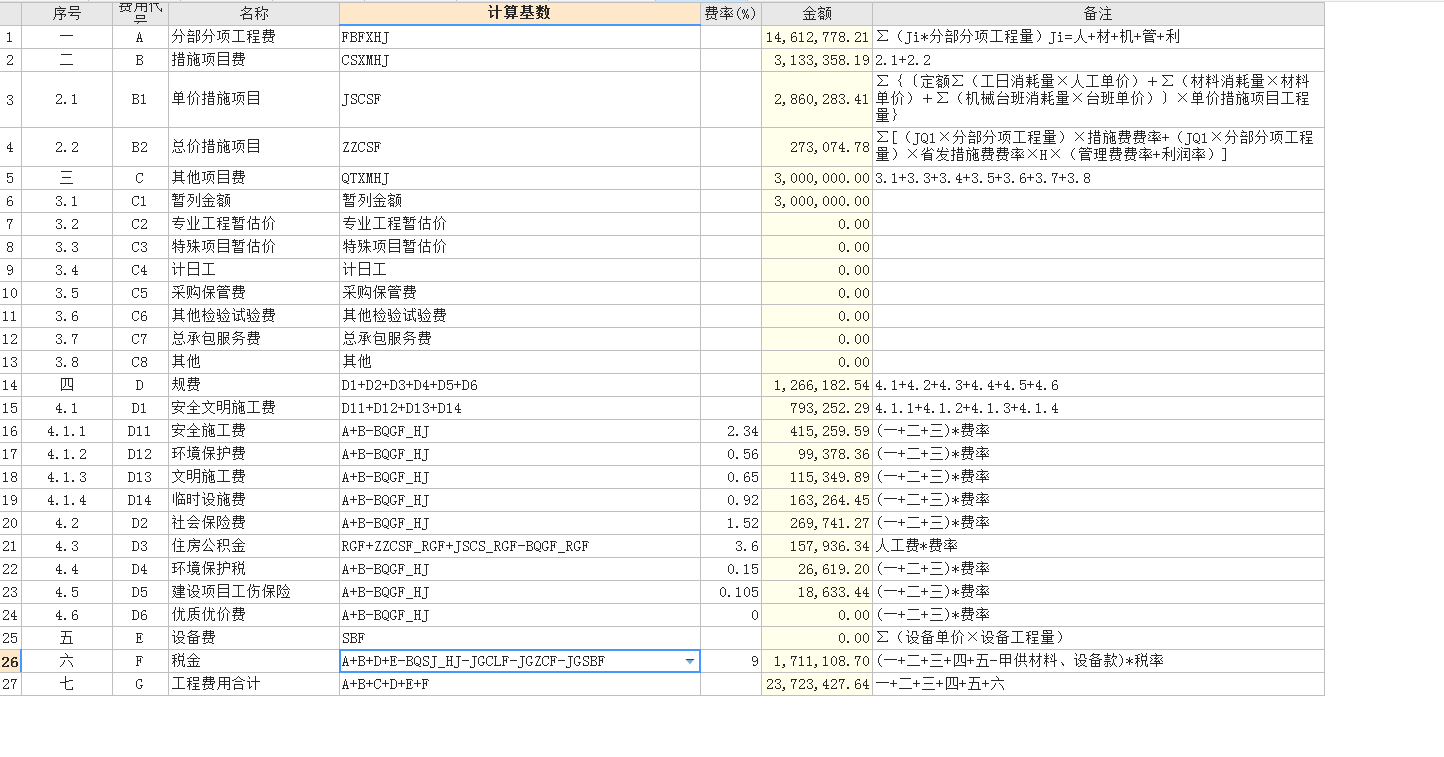This screenshot has height=757, width=1444.
Task: Select the 金额 column header
Action: click(x=817, y=13)
